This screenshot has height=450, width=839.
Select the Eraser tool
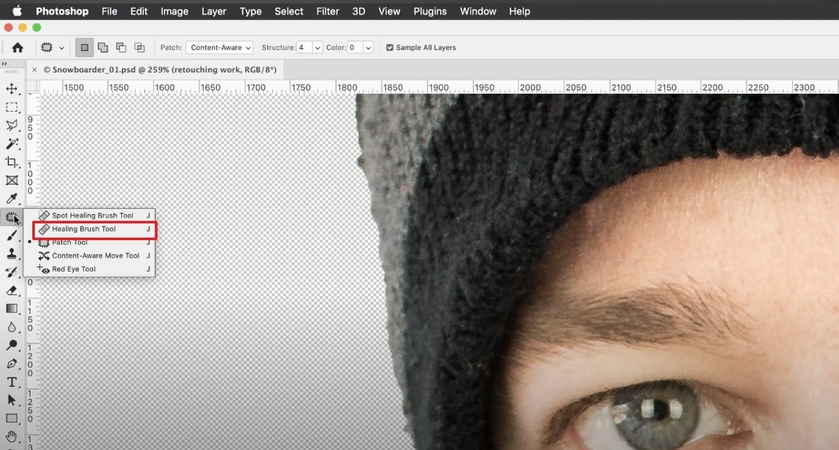pyautogui.click(x=12, y=290)
